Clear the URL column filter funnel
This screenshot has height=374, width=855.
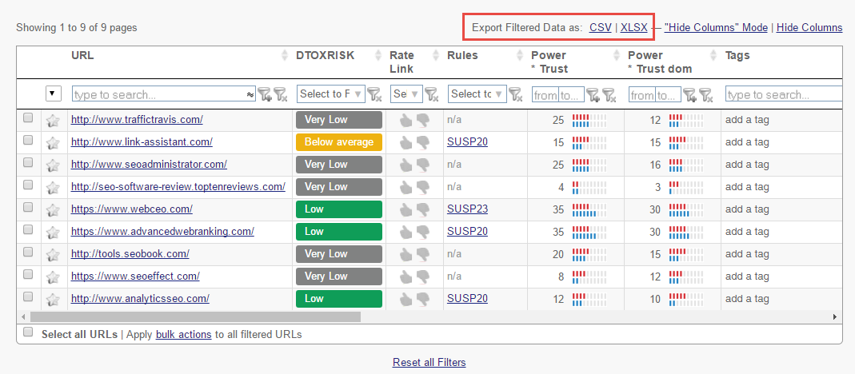point(280,95)
